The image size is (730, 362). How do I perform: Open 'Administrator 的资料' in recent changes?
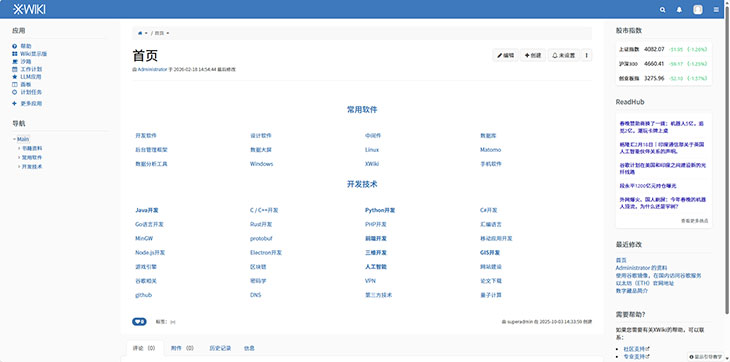tap(642, 268)
